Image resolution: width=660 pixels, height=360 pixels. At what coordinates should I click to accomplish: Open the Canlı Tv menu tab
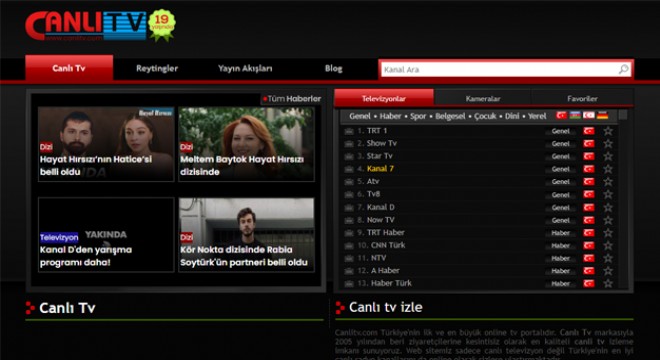(69, 68)
